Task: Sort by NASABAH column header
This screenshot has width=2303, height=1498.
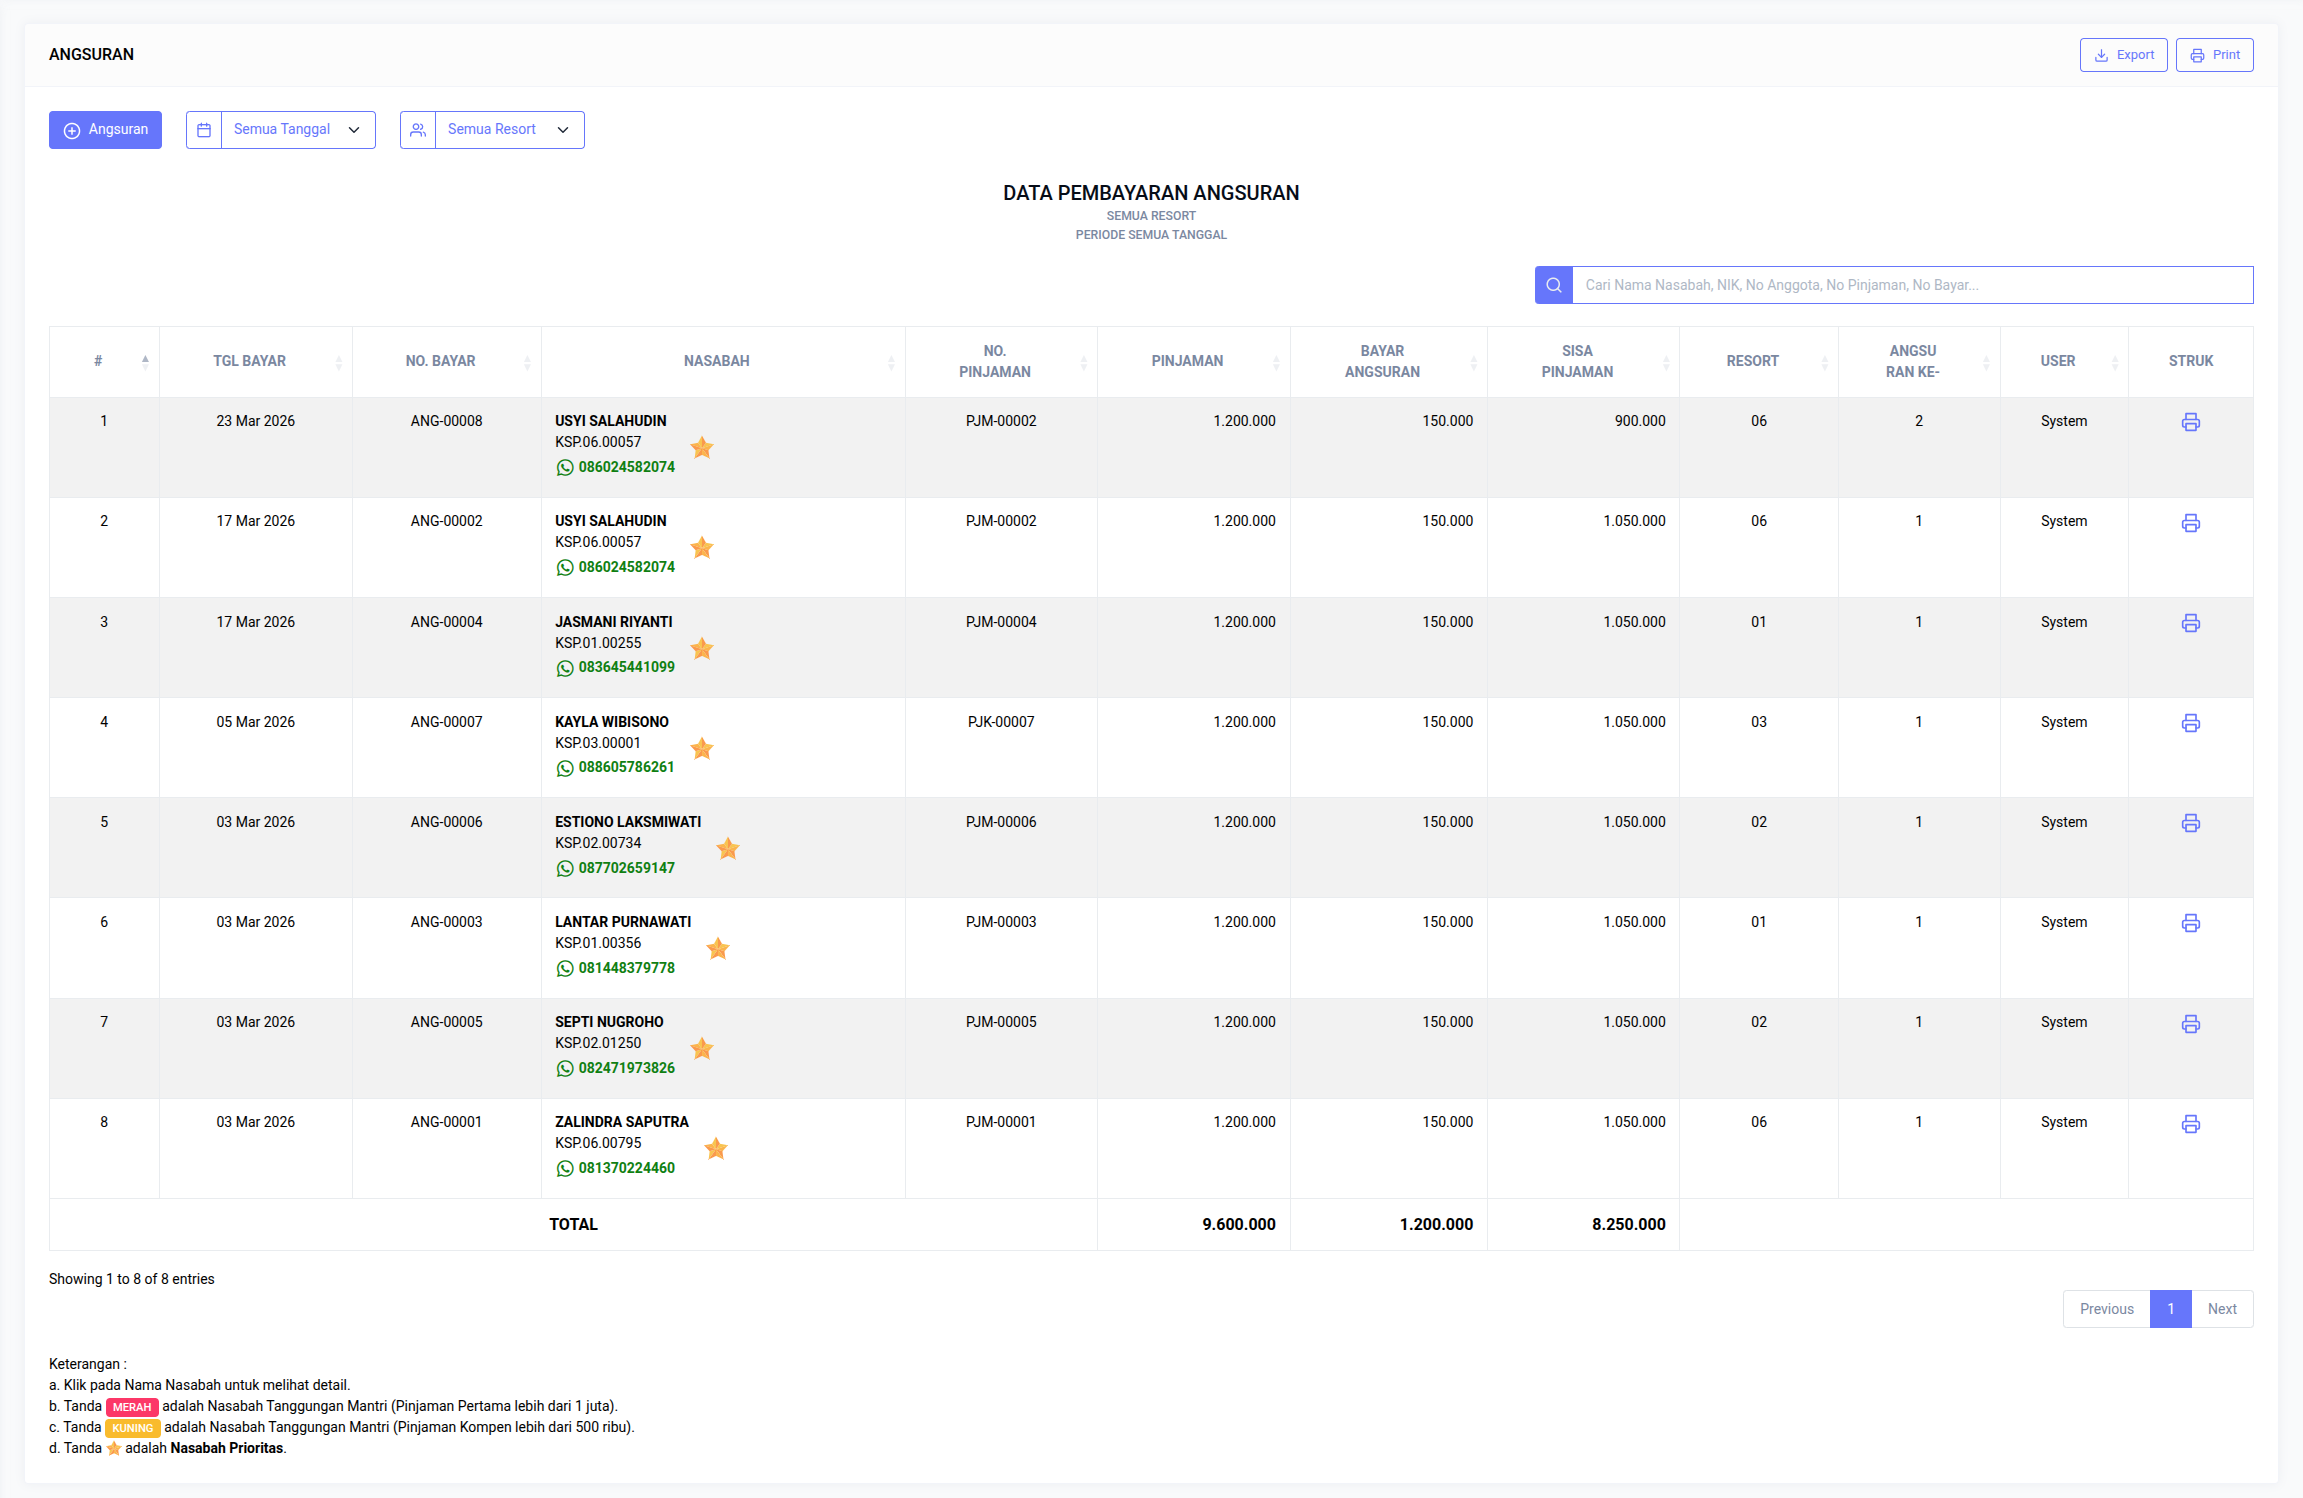Action: click(716, 361)
